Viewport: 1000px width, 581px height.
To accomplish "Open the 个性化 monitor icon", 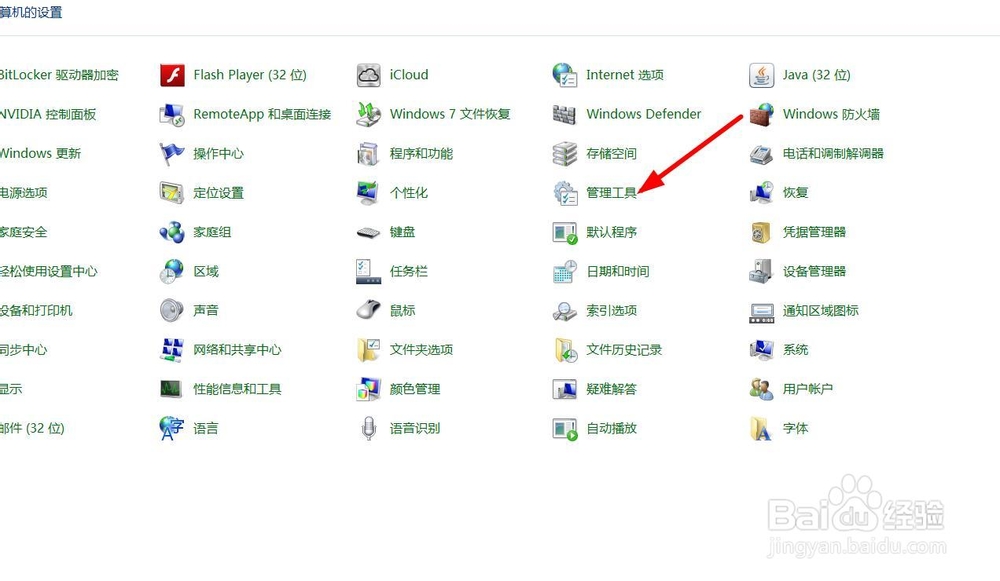I will [369, 193].
